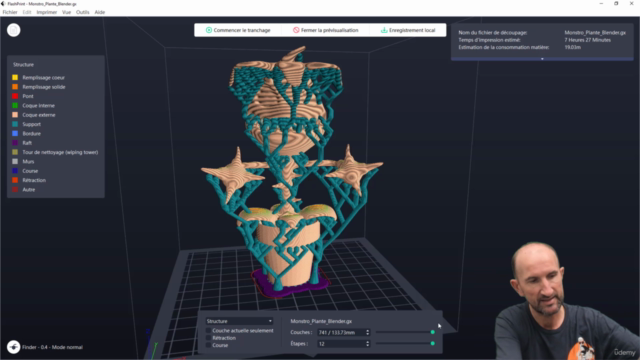The width and height of the screenshot is (640, 360).
Task: Click the Étapes value field
Action: point(341,344)
